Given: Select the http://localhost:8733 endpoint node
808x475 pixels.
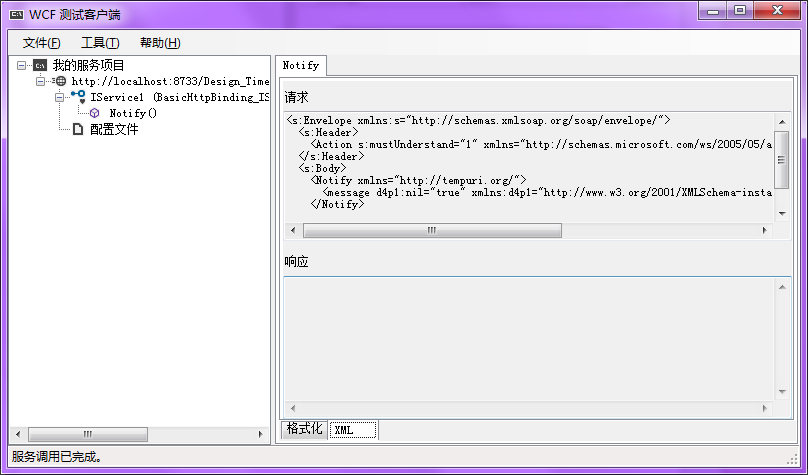Looking at the screenshot, I should pyautogui.click(x=170, y=81).
